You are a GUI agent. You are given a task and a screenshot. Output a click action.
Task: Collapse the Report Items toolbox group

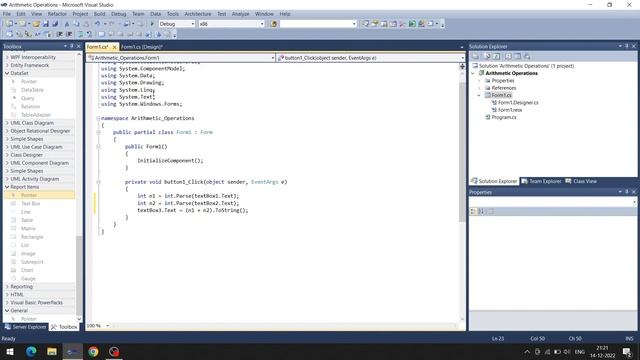click(7, 187)
